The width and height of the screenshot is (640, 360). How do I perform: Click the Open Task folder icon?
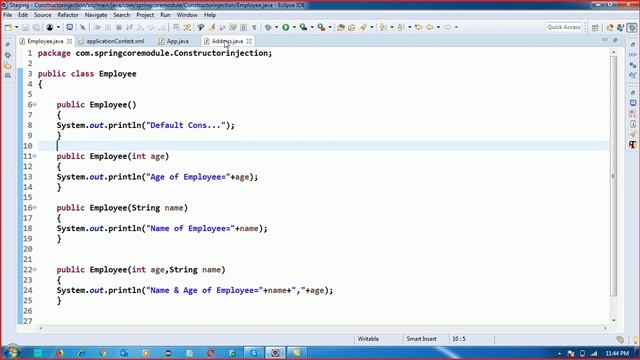[351, 27]
